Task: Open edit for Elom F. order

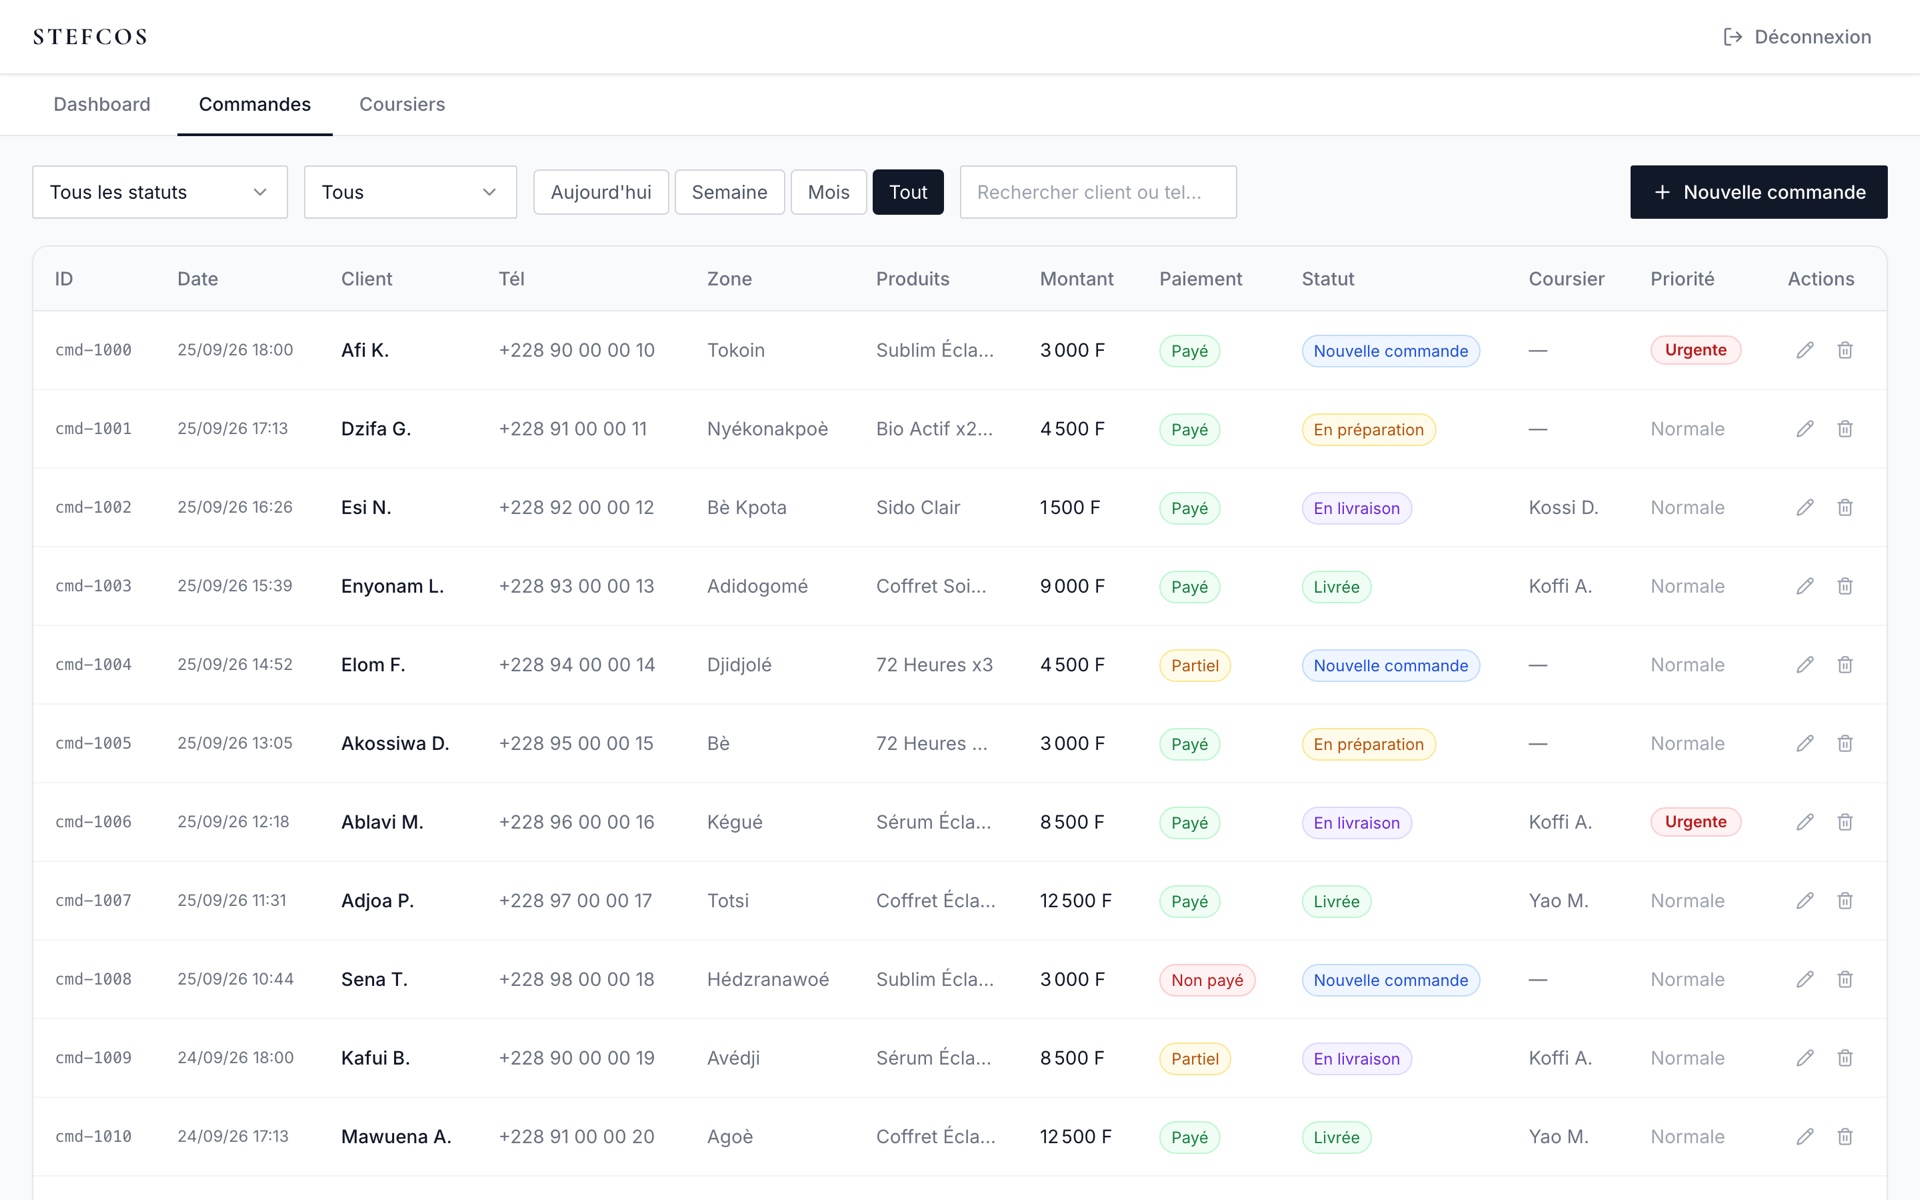Action: tap(1805, 665)
